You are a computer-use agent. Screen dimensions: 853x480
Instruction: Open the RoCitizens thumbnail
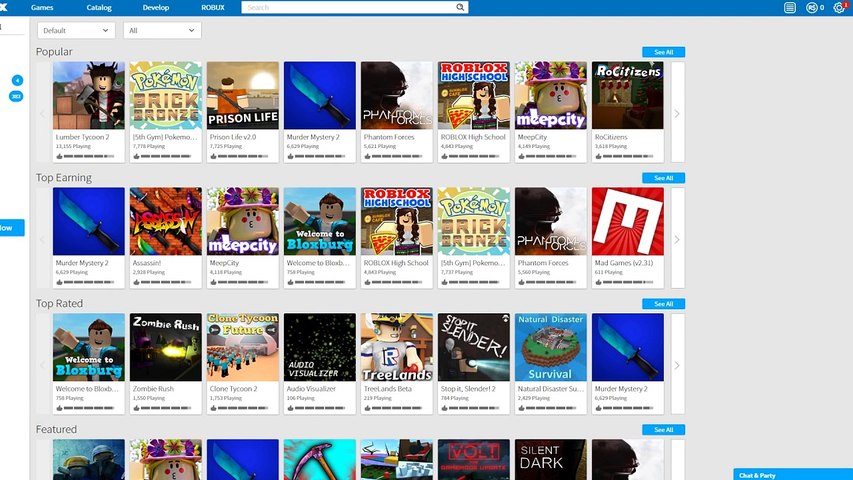point(628,95)
